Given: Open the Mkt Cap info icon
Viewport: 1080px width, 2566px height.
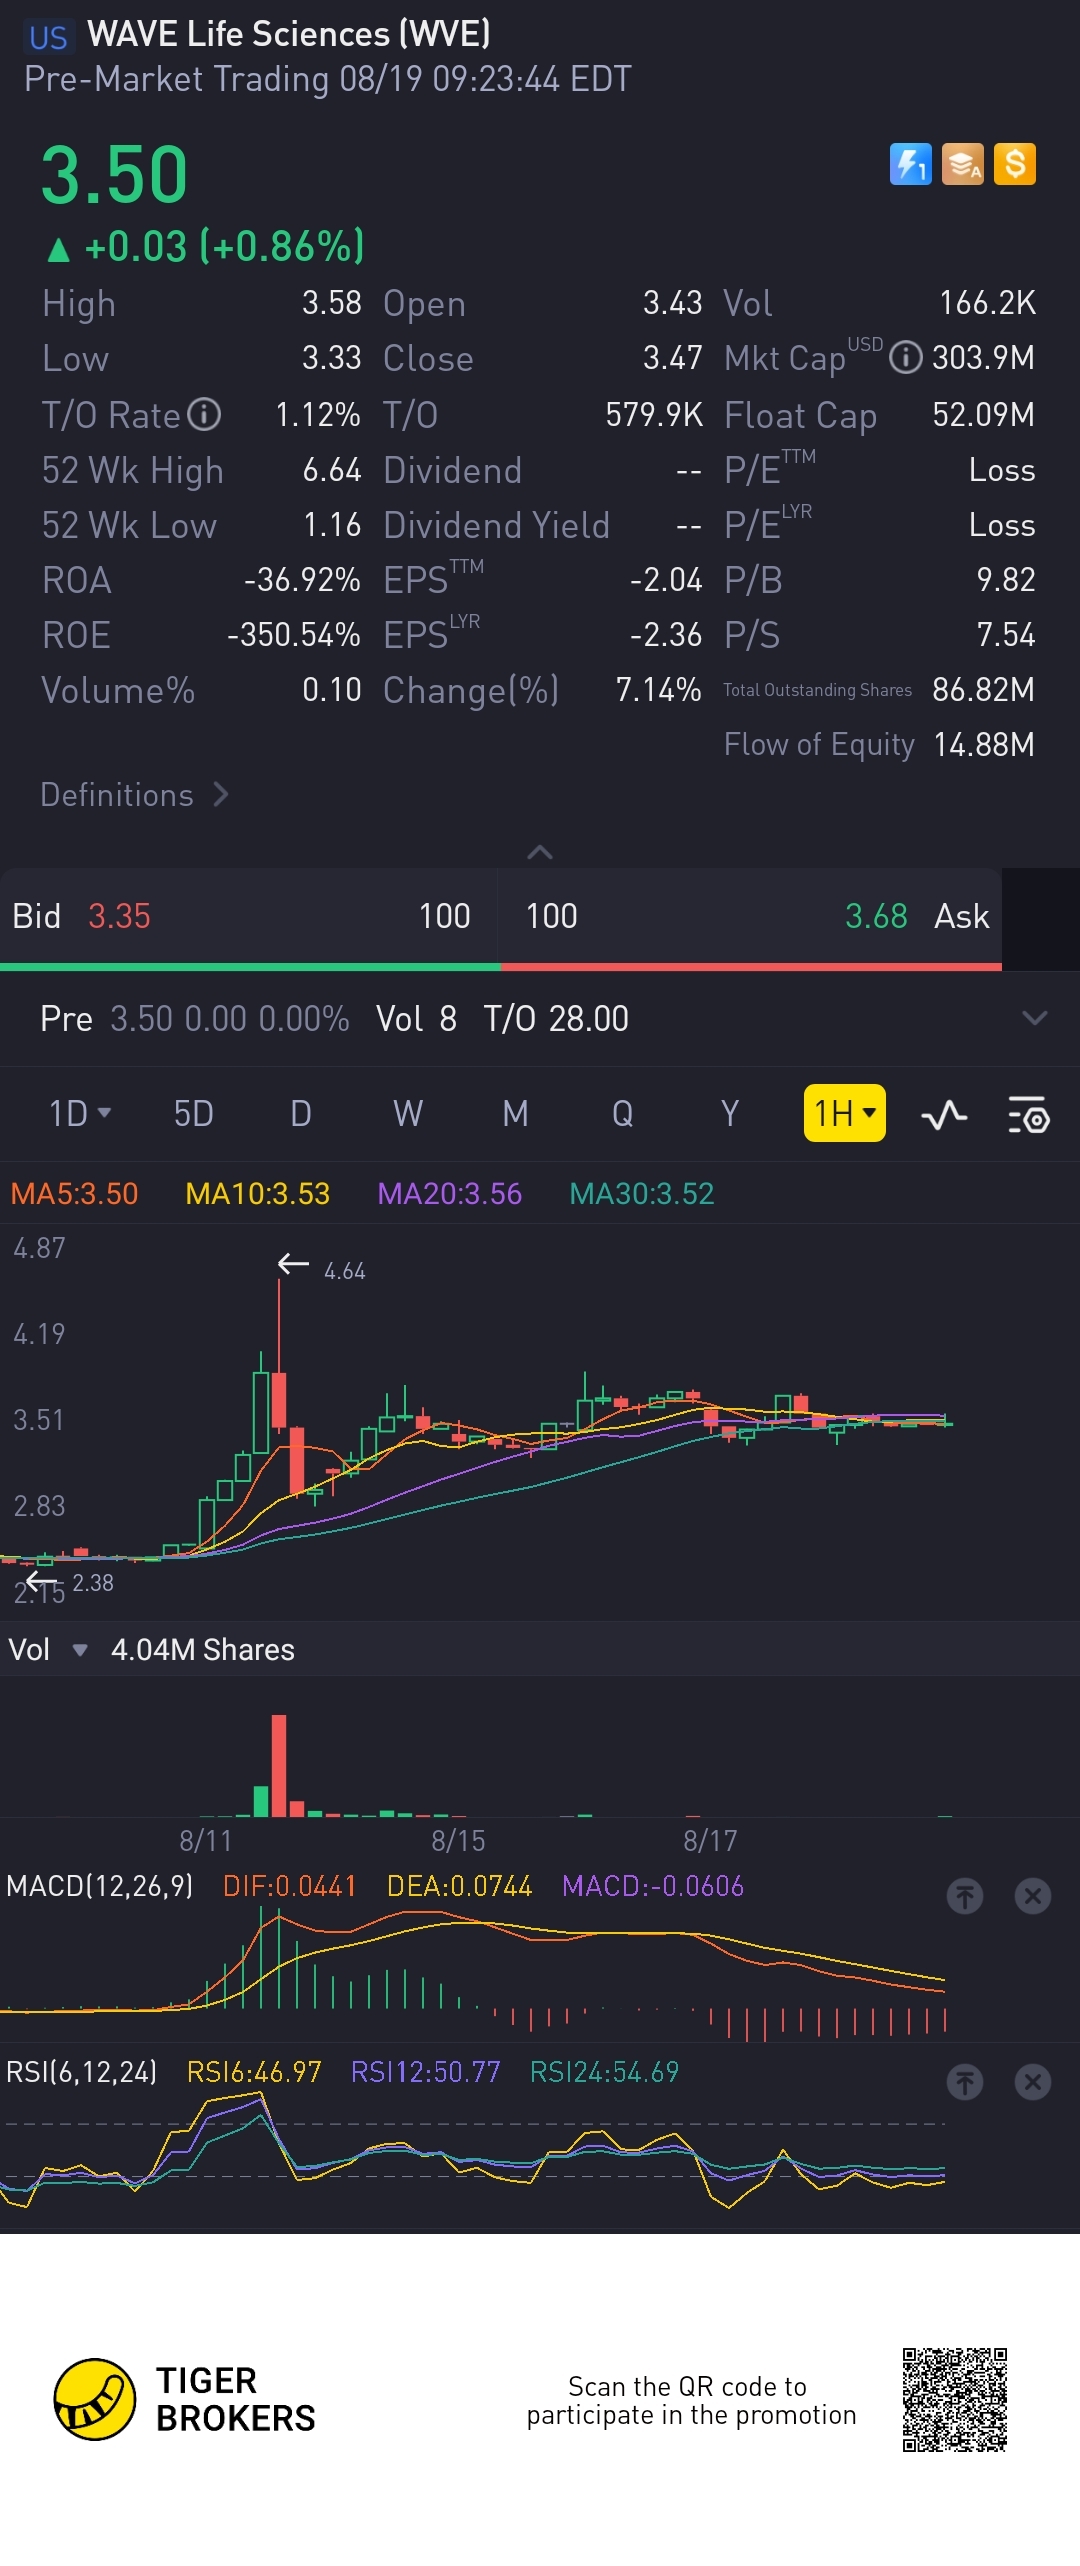Looking at the screenshot, I should 905,357.
